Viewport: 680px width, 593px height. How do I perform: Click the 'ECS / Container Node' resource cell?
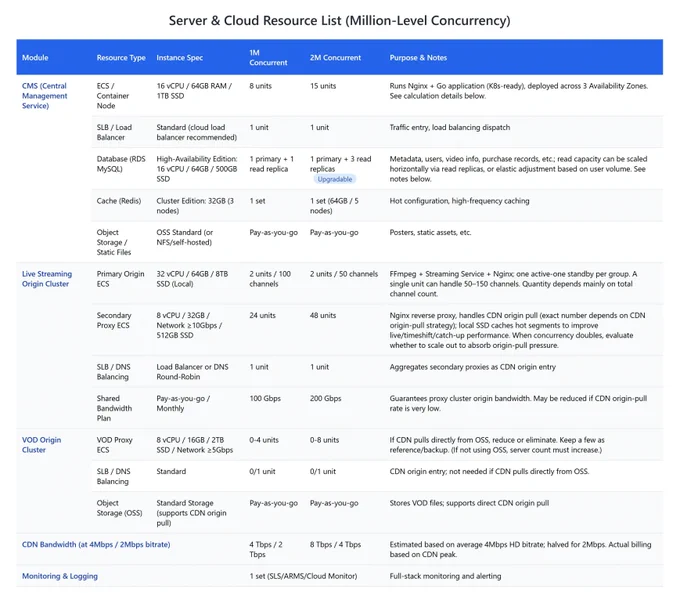[113, 96]
